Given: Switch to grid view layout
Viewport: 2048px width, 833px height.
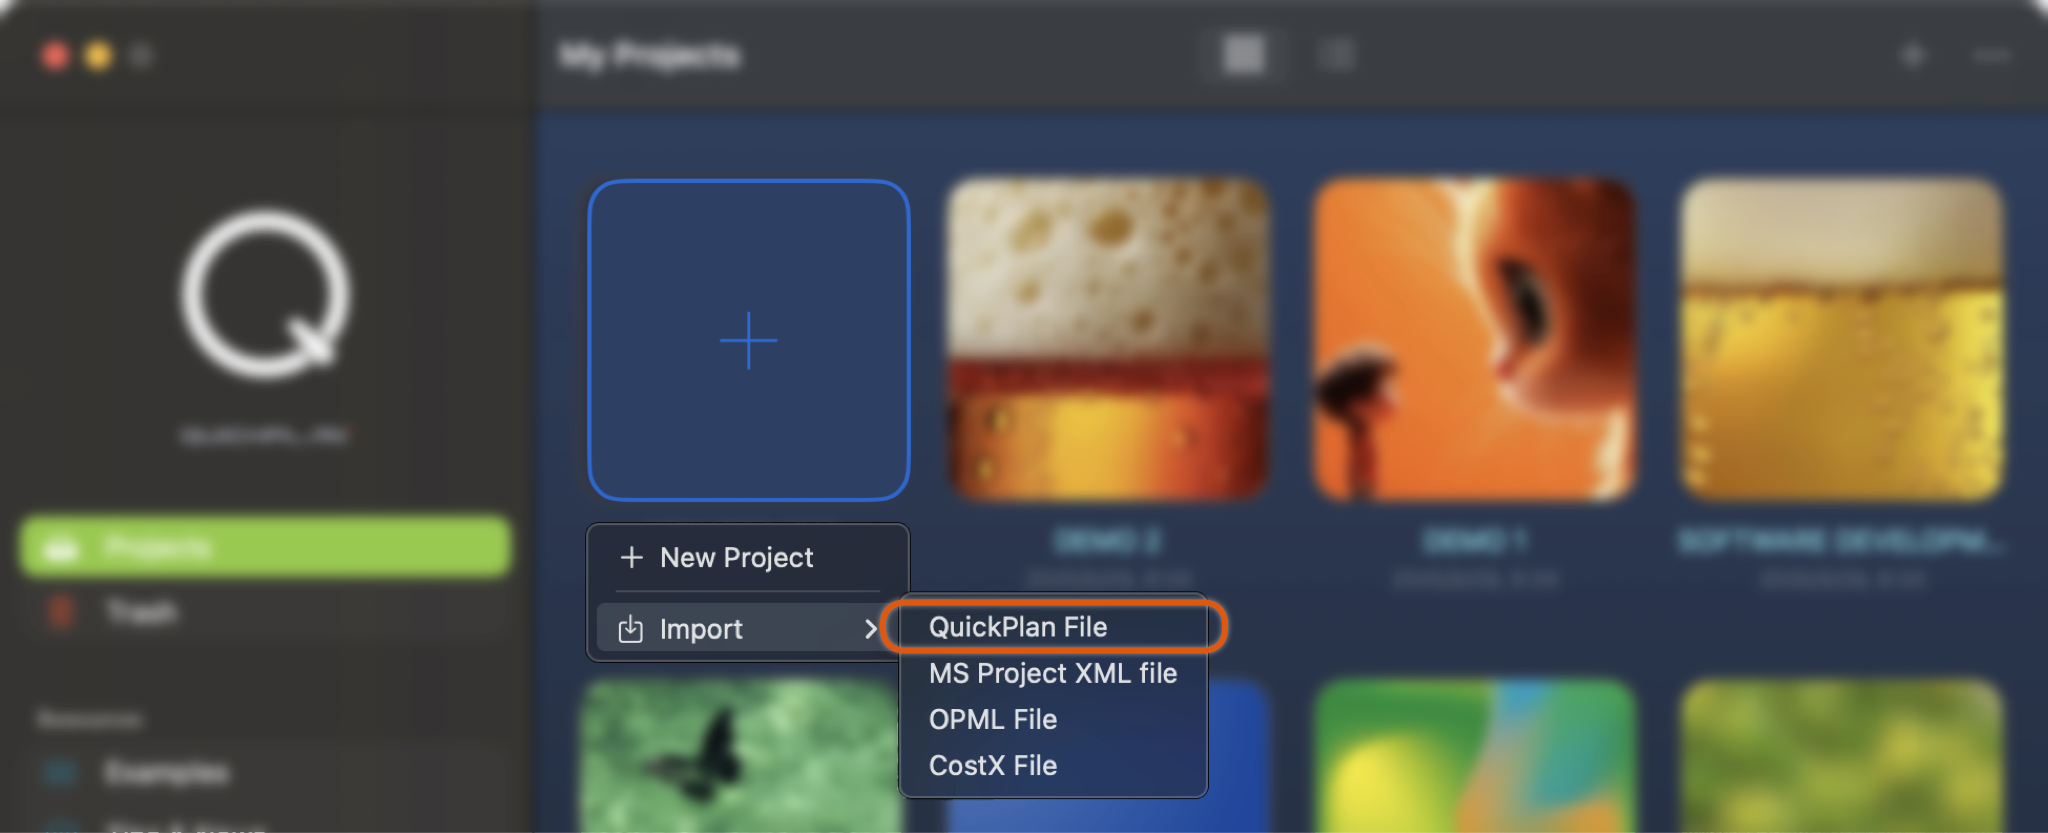Looking at the screenshot, I should point(1244,55).
